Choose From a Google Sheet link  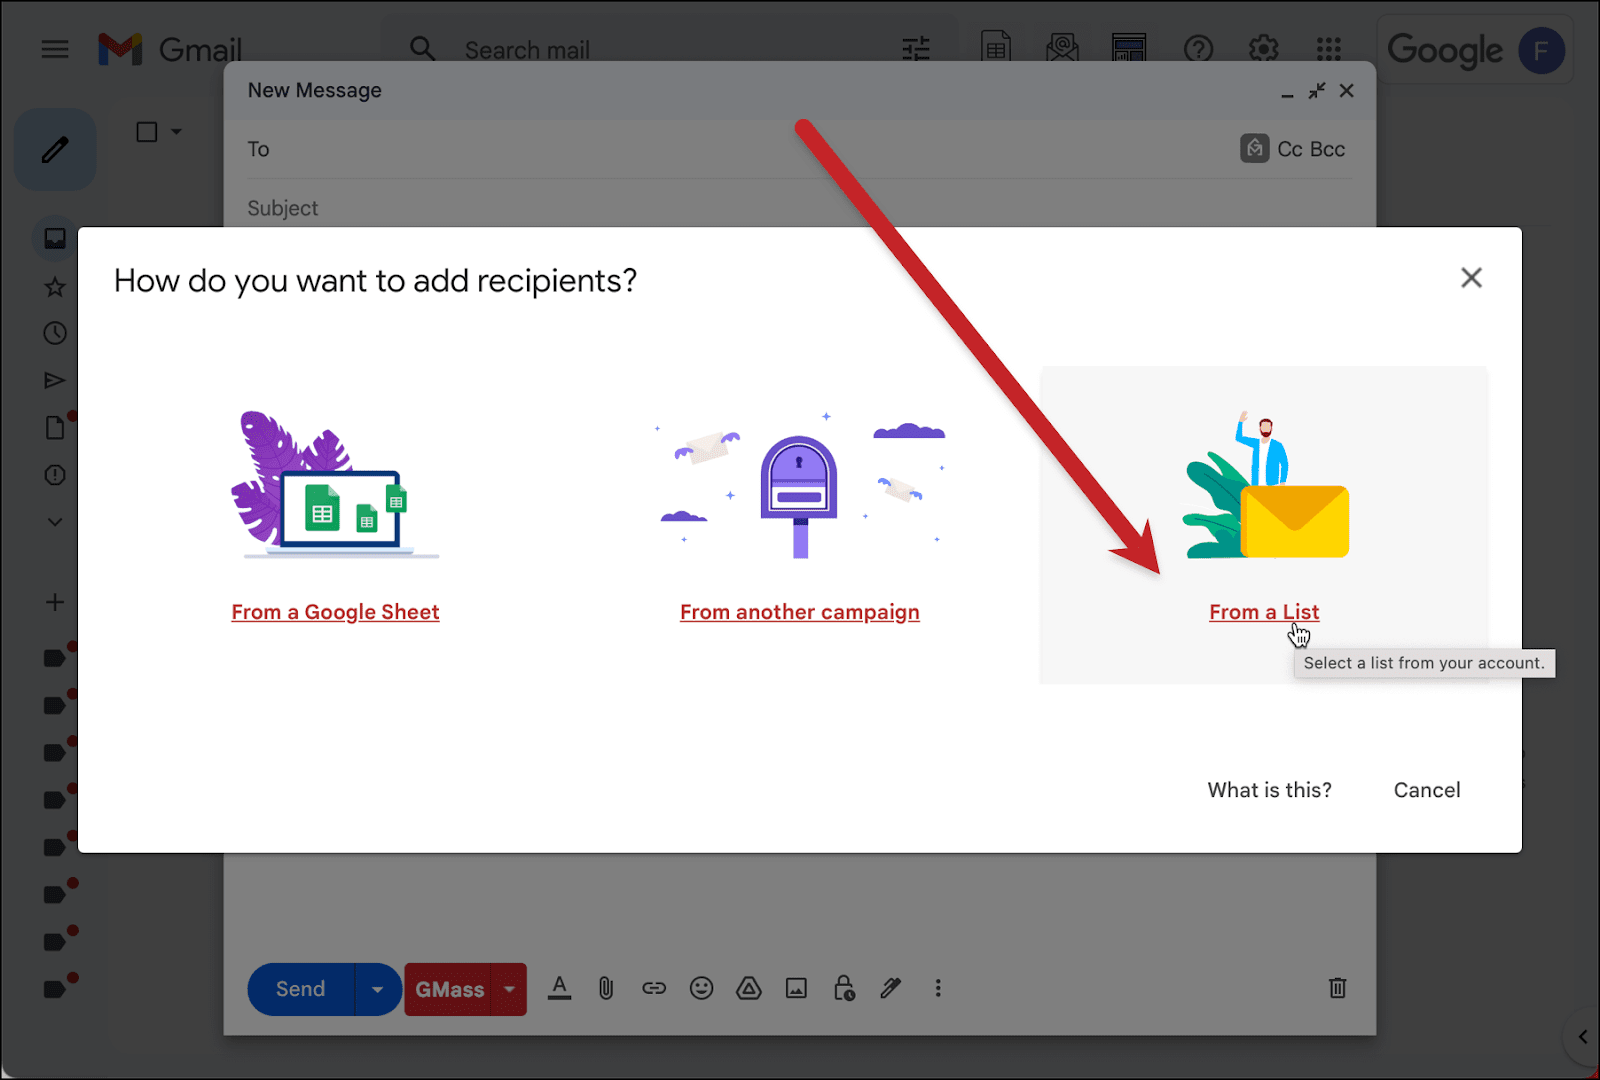coord(335,612)
